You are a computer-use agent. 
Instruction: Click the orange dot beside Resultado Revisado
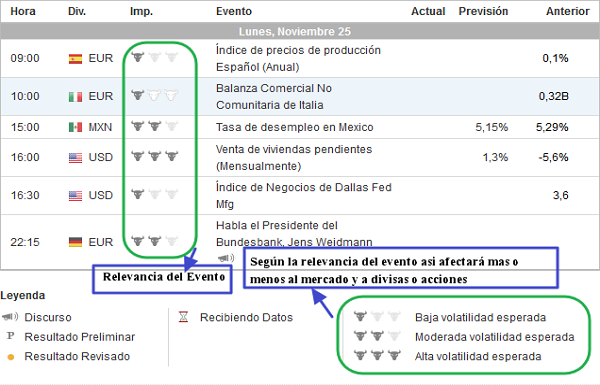pyautogui.click(x=11, y=357)
